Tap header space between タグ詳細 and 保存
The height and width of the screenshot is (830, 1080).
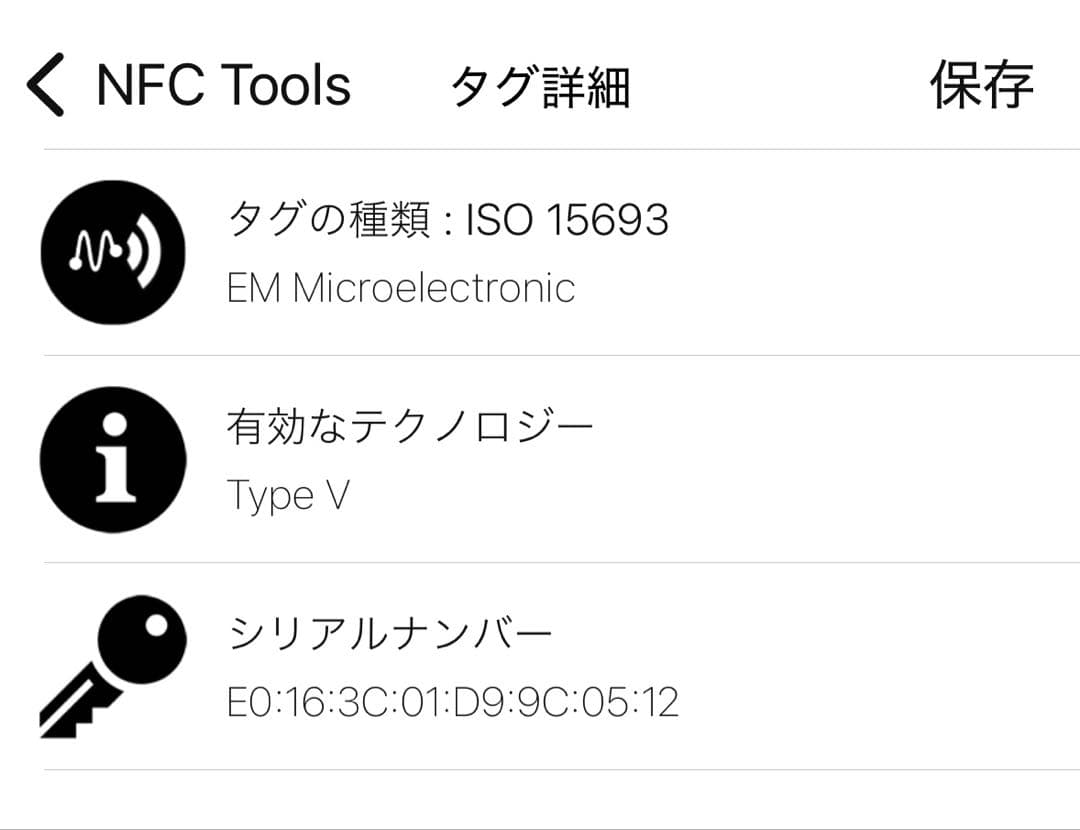pos(780,85)
